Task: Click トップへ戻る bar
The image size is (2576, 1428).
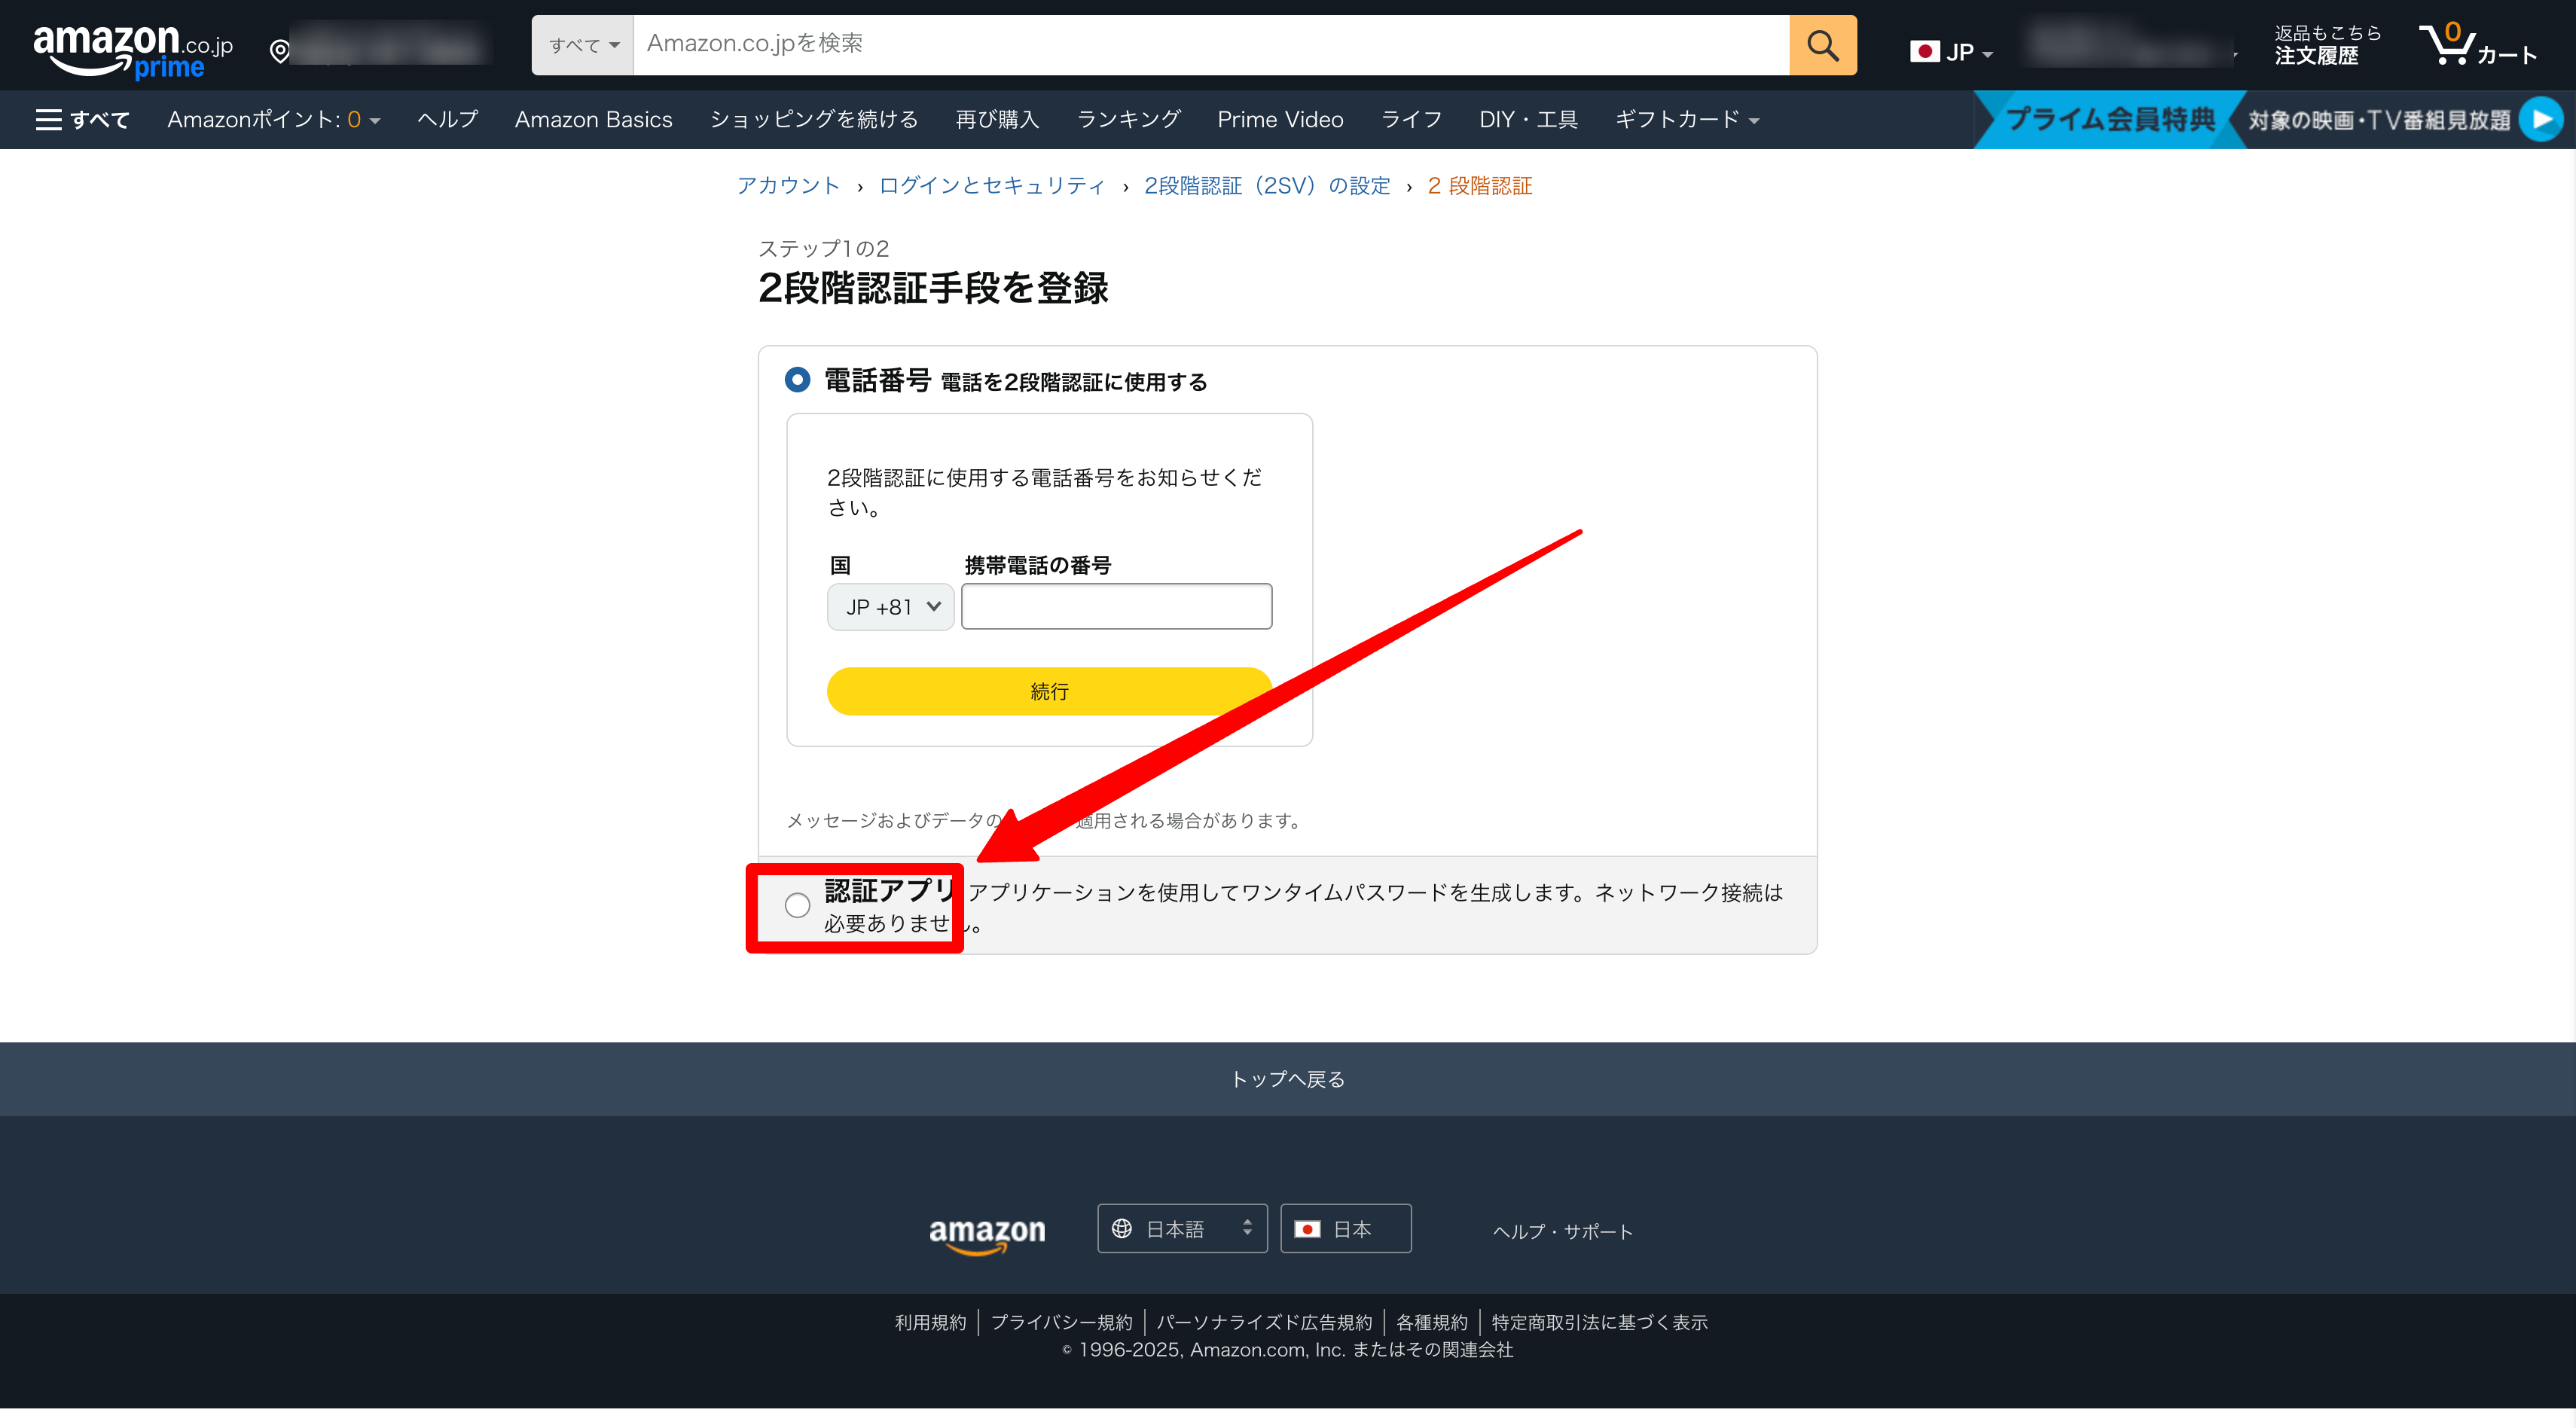Action: tap(1288, 1079)
